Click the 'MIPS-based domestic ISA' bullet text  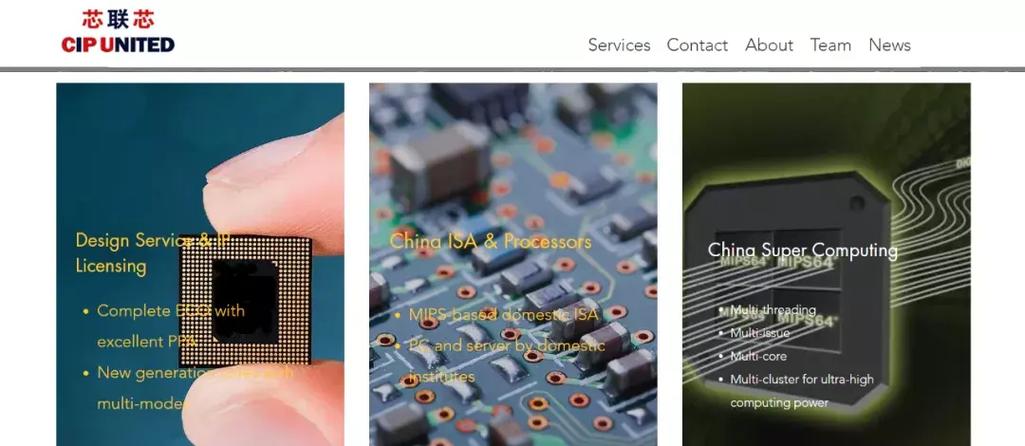[503, 315]
